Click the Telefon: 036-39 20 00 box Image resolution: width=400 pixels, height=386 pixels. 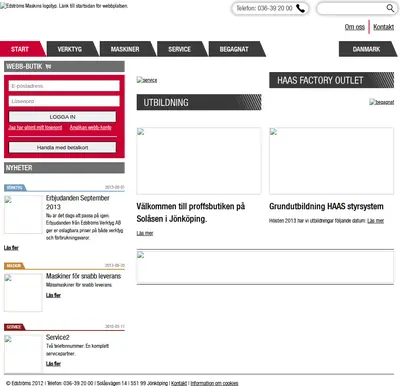(270, 8)
